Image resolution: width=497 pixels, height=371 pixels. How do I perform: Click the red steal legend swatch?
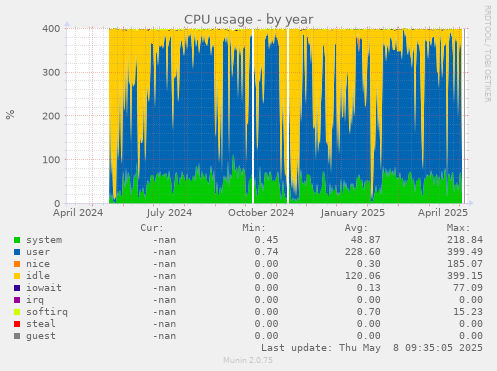tap(17, 324)
